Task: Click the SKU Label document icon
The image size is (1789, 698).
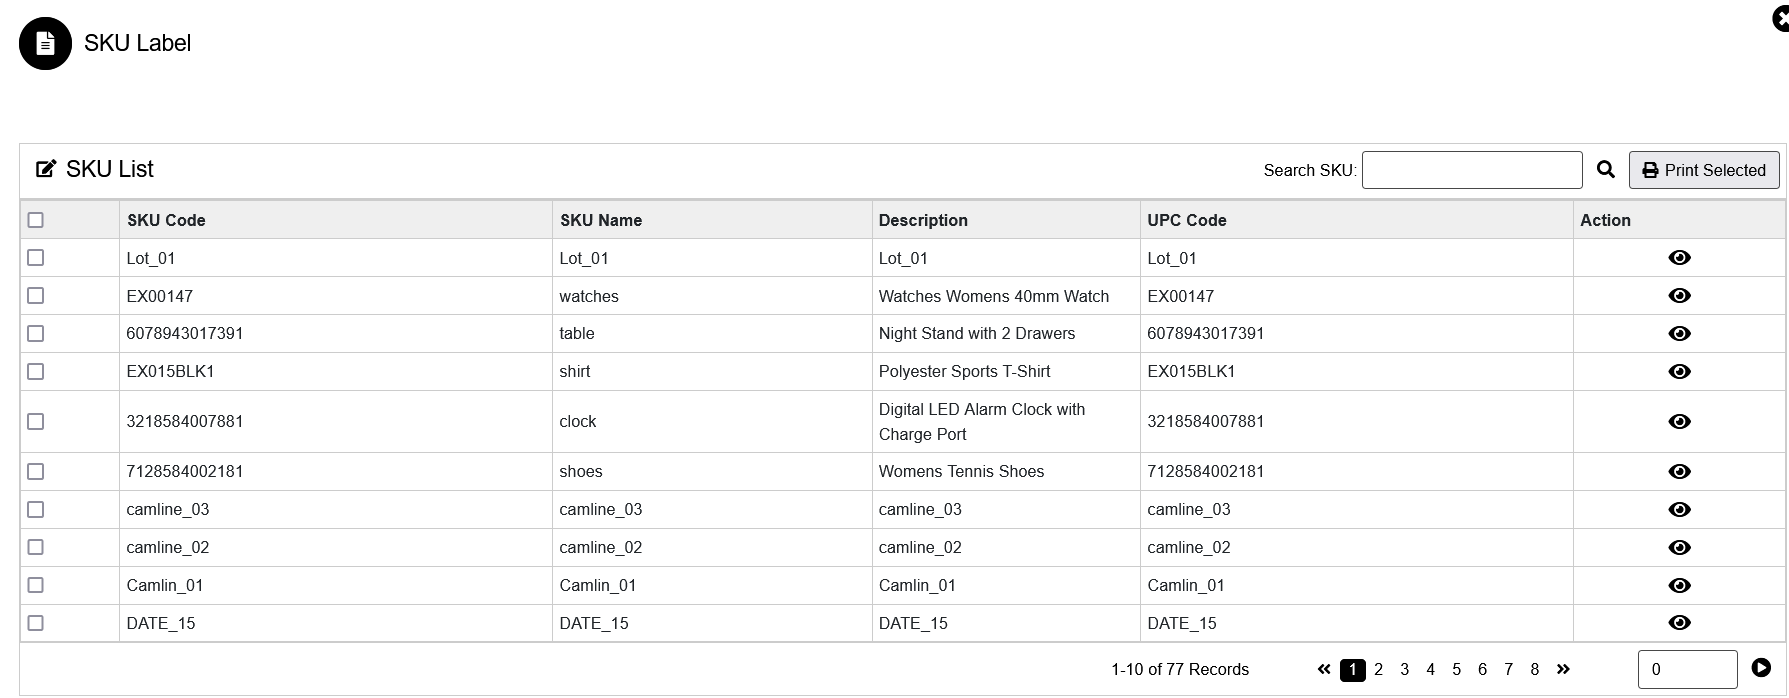Action: [45, 44]
